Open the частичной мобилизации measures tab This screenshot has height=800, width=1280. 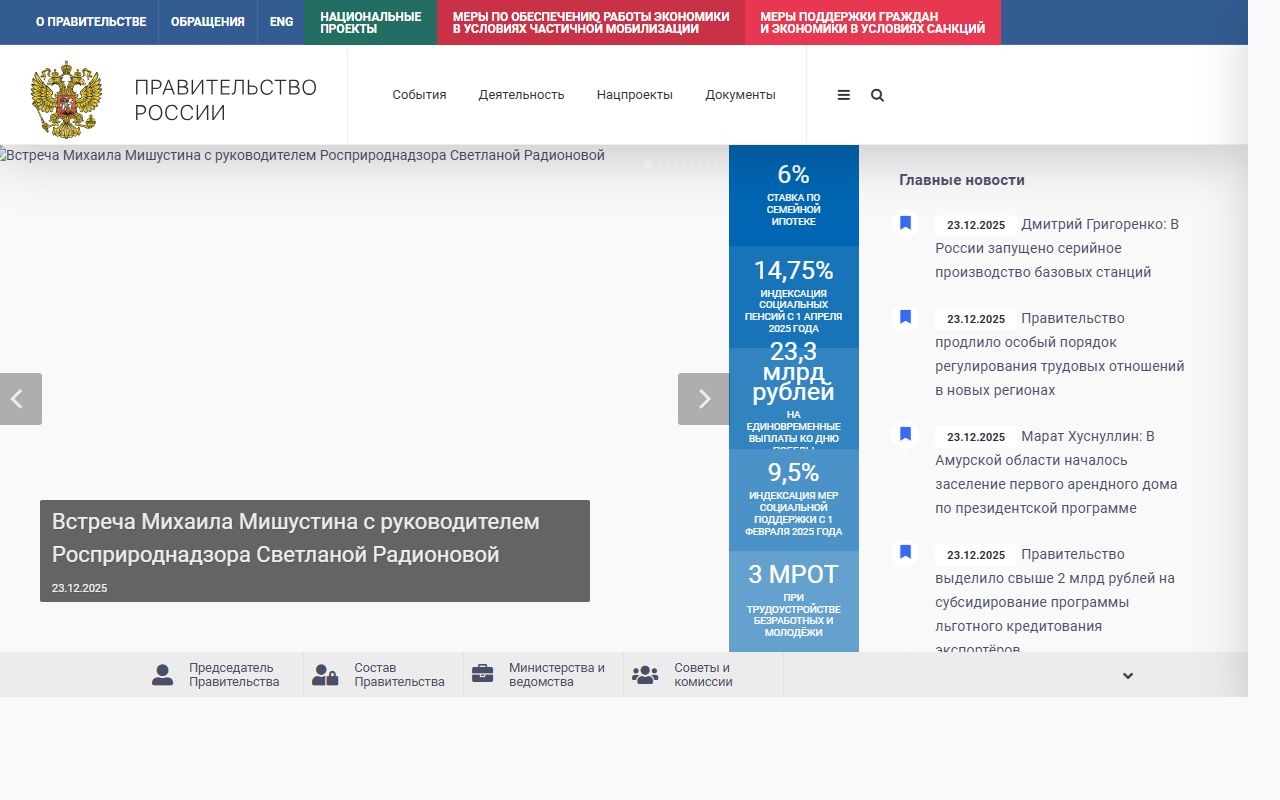click(x=591, y=22)
